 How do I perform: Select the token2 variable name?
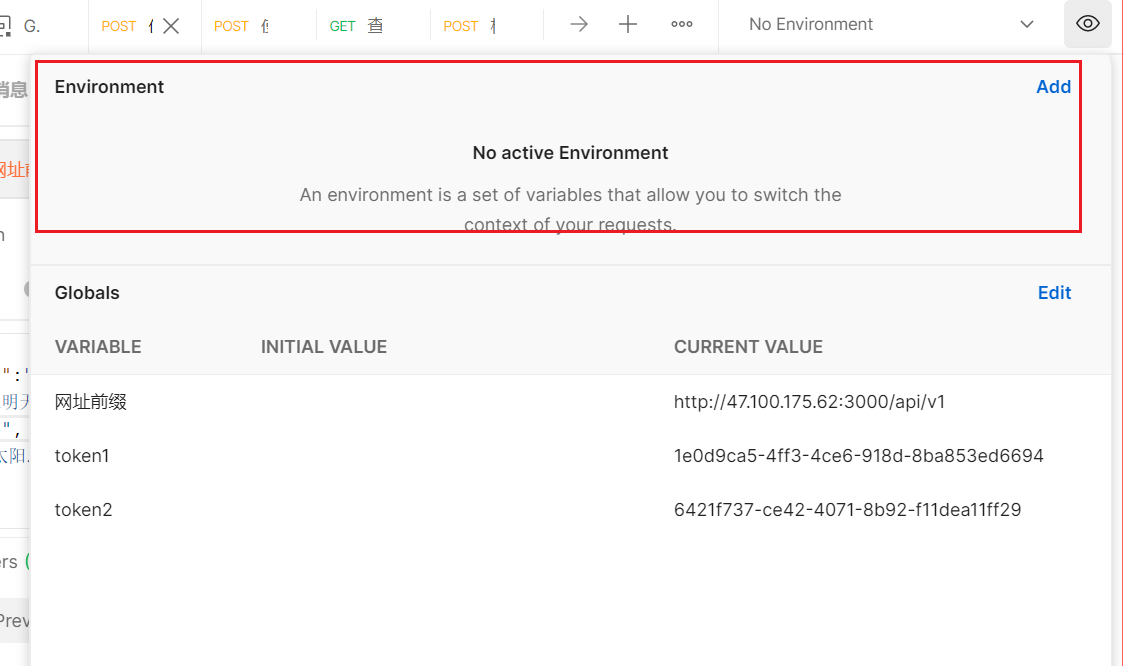[x=83, y=510]
